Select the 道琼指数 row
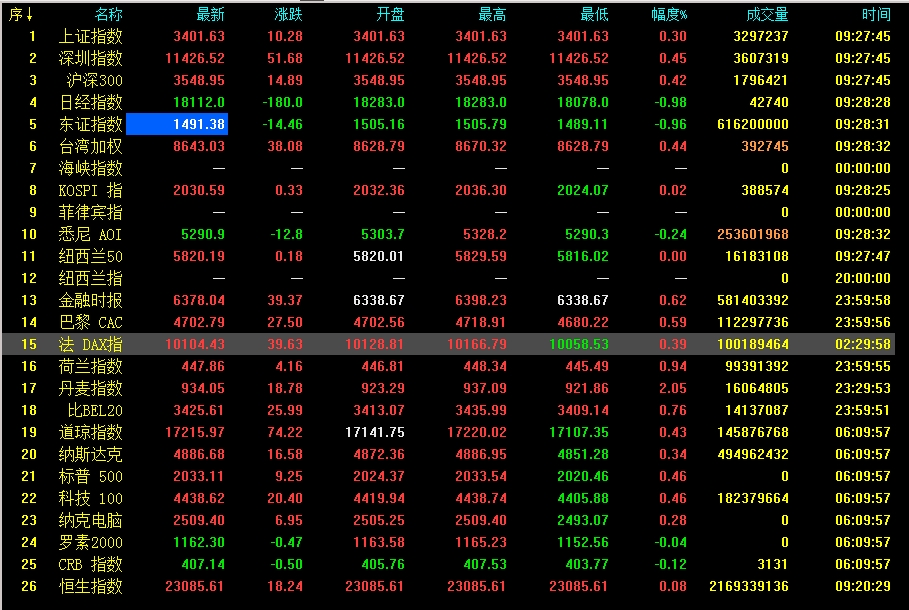 [x=91, y=432]
